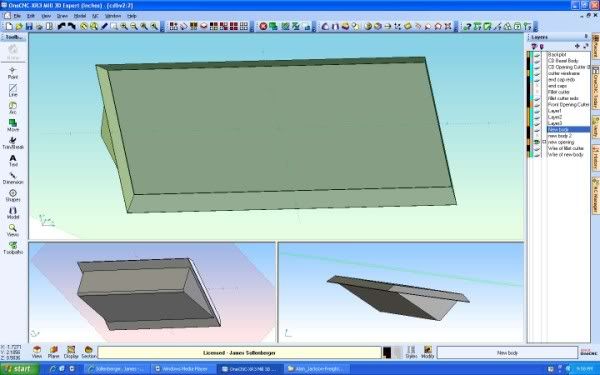Select the Line drawing tool

[13, 90]
